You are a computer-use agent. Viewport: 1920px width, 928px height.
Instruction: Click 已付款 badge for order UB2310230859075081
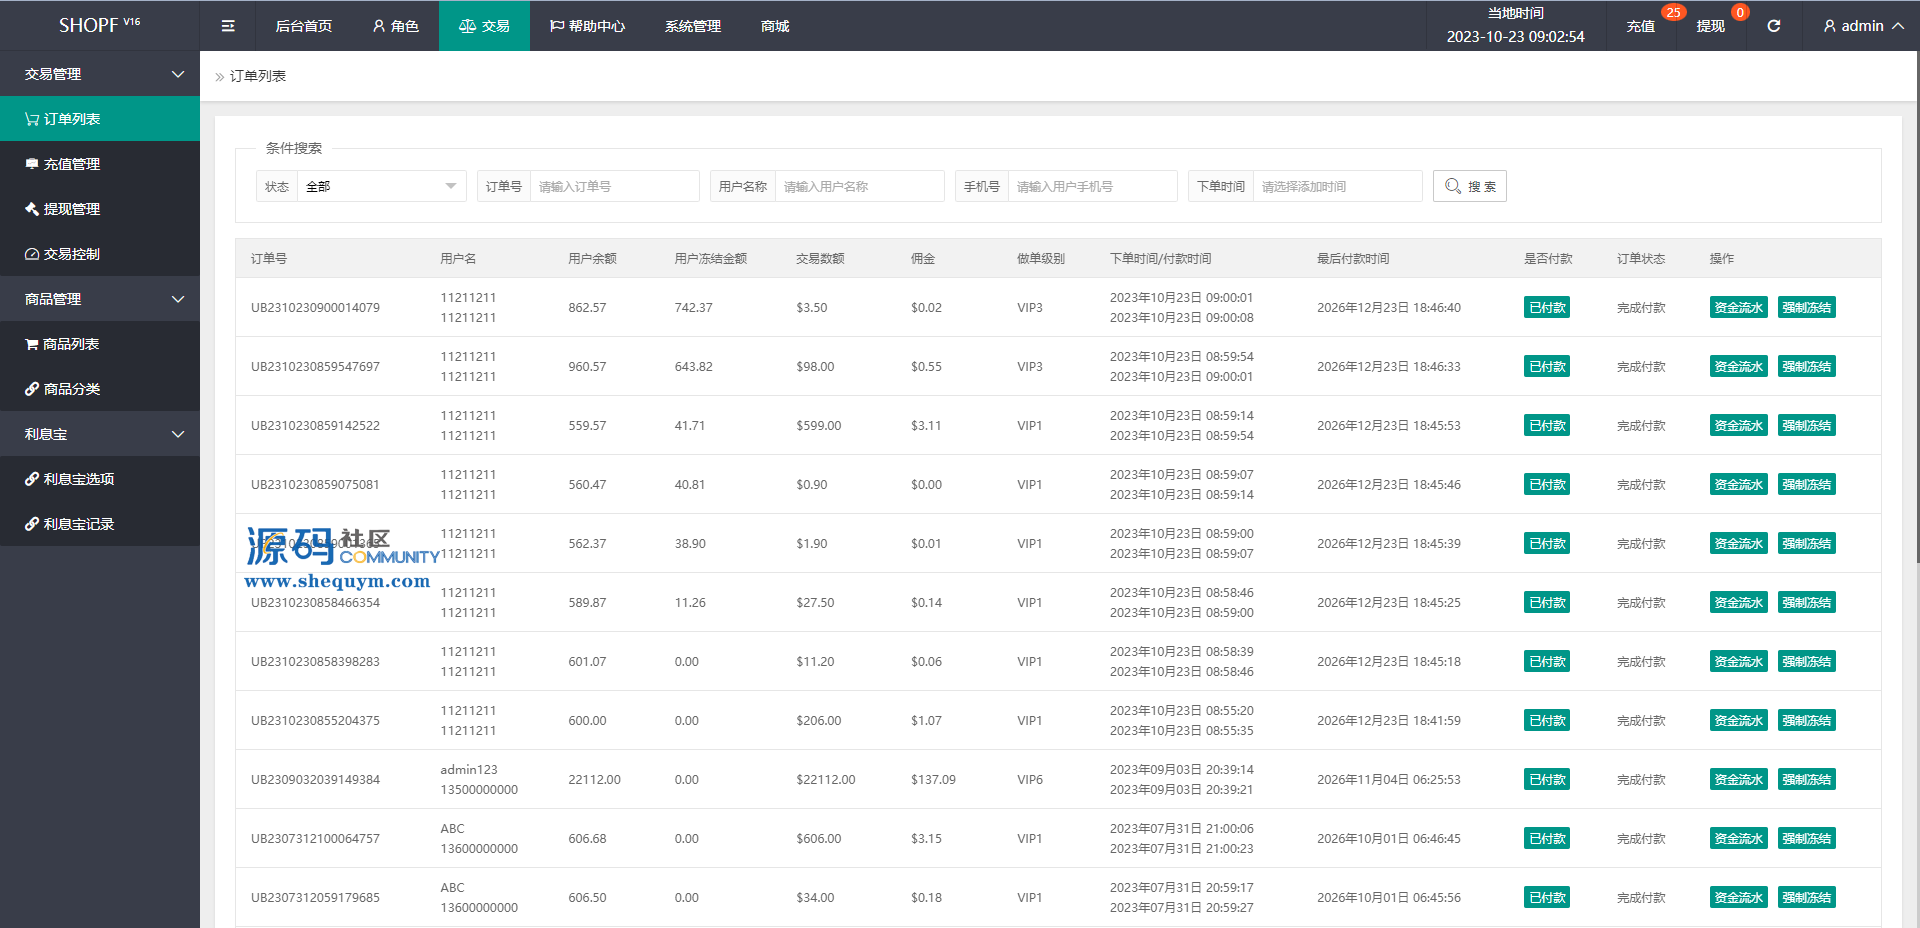tap(1547, 485)
